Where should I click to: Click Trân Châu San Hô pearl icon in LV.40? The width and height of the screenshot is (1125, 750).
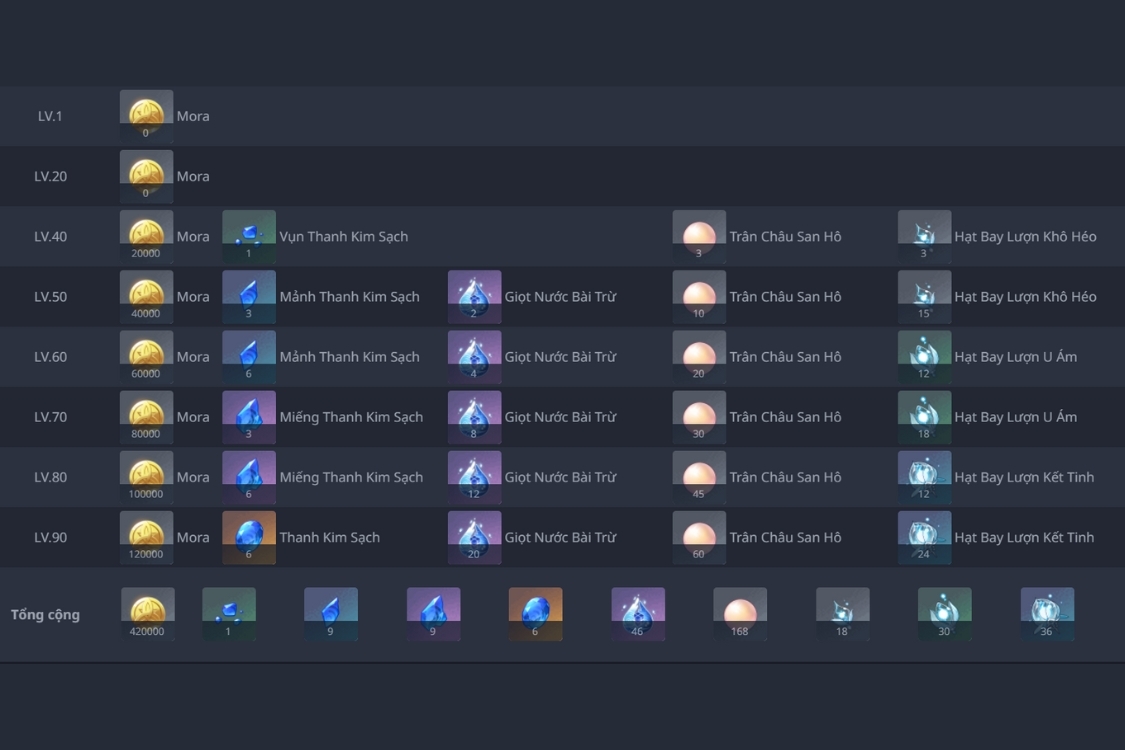click(699, 236)
